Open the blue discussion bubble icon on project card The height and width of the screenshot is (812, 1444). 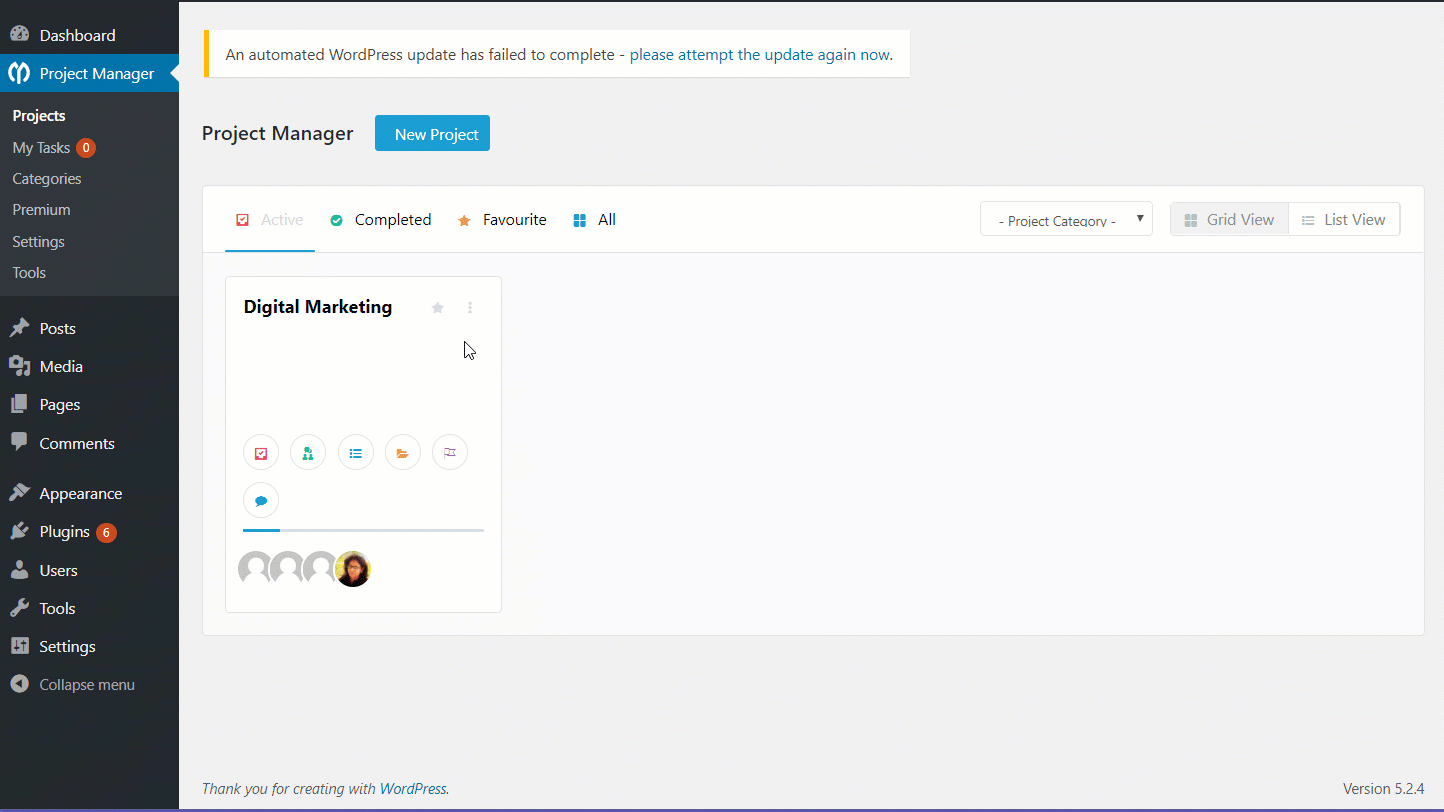tap(261, 501)
